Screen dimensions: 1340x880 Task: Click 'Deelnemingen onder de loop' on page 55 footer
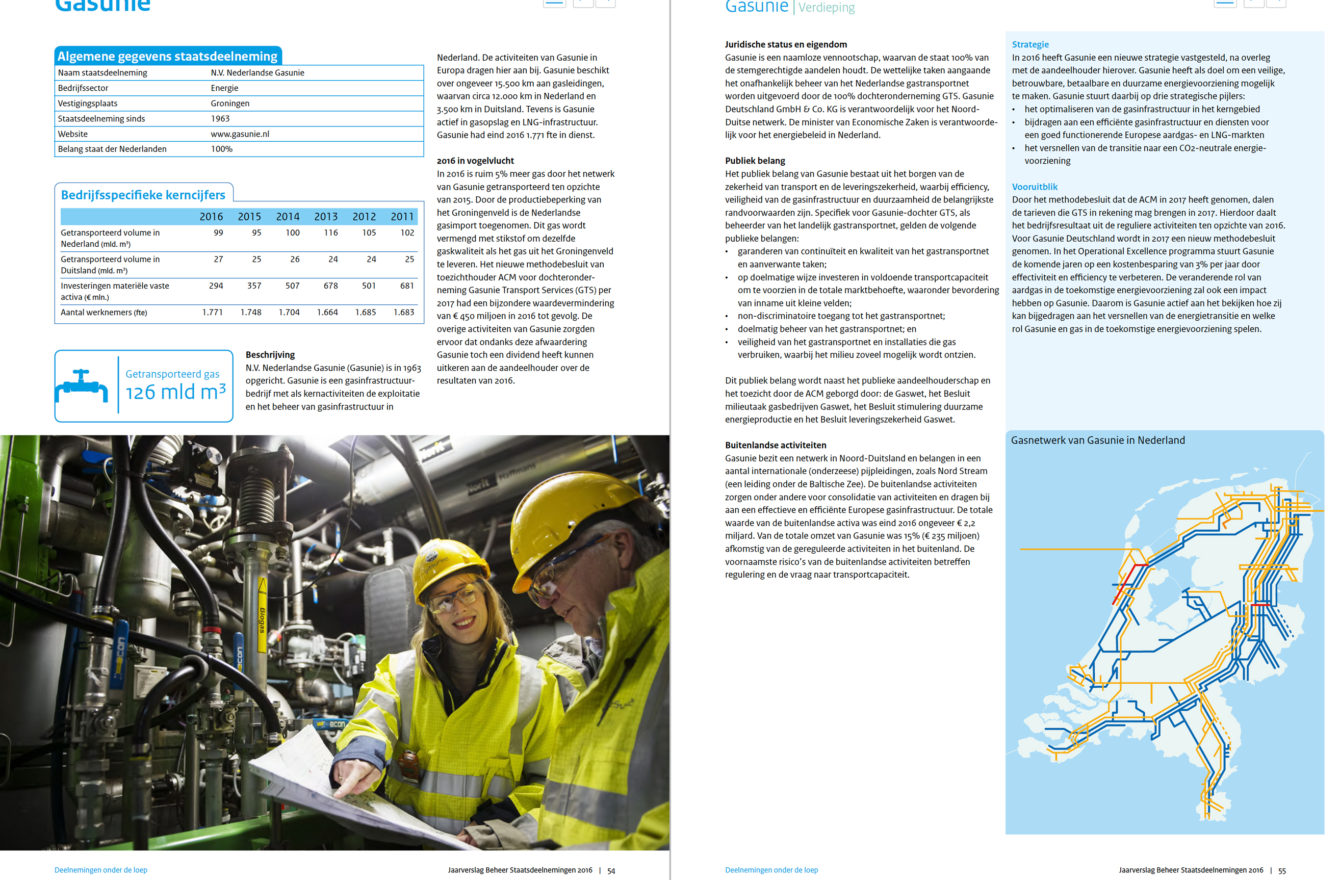(x=771, y=870)
